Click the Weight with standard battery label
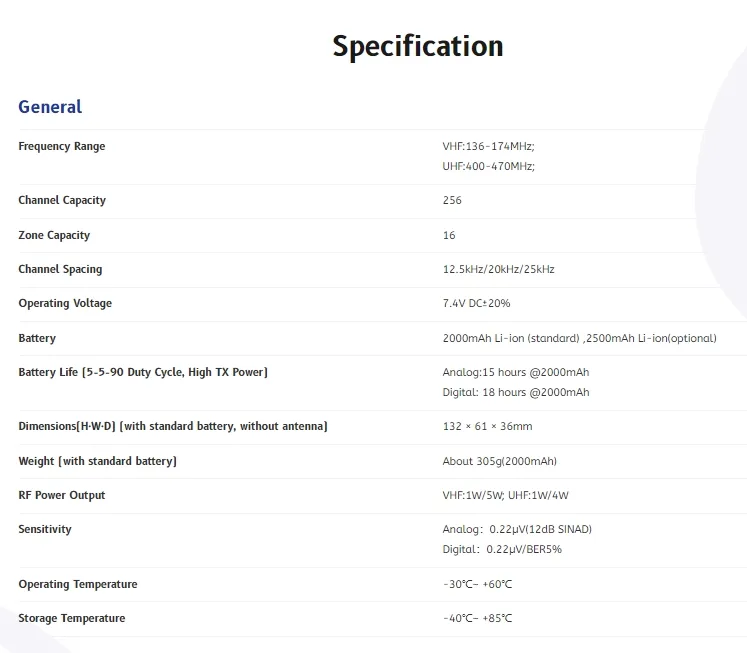This screenshot has width=747, height=653. (x=97, y=461)
